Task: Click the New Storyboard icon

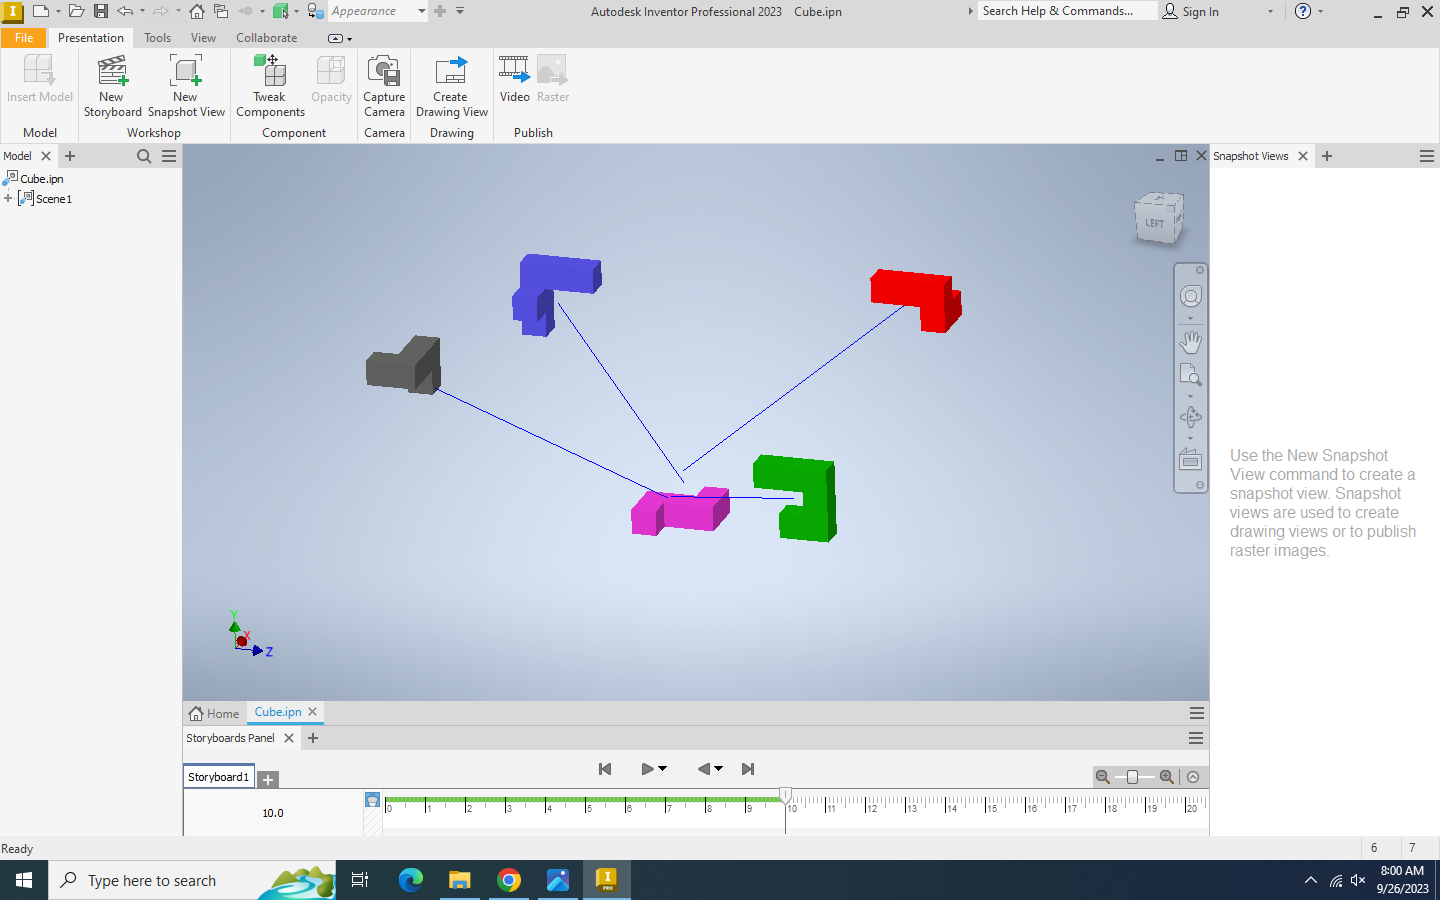Action: tap(112, 74)
